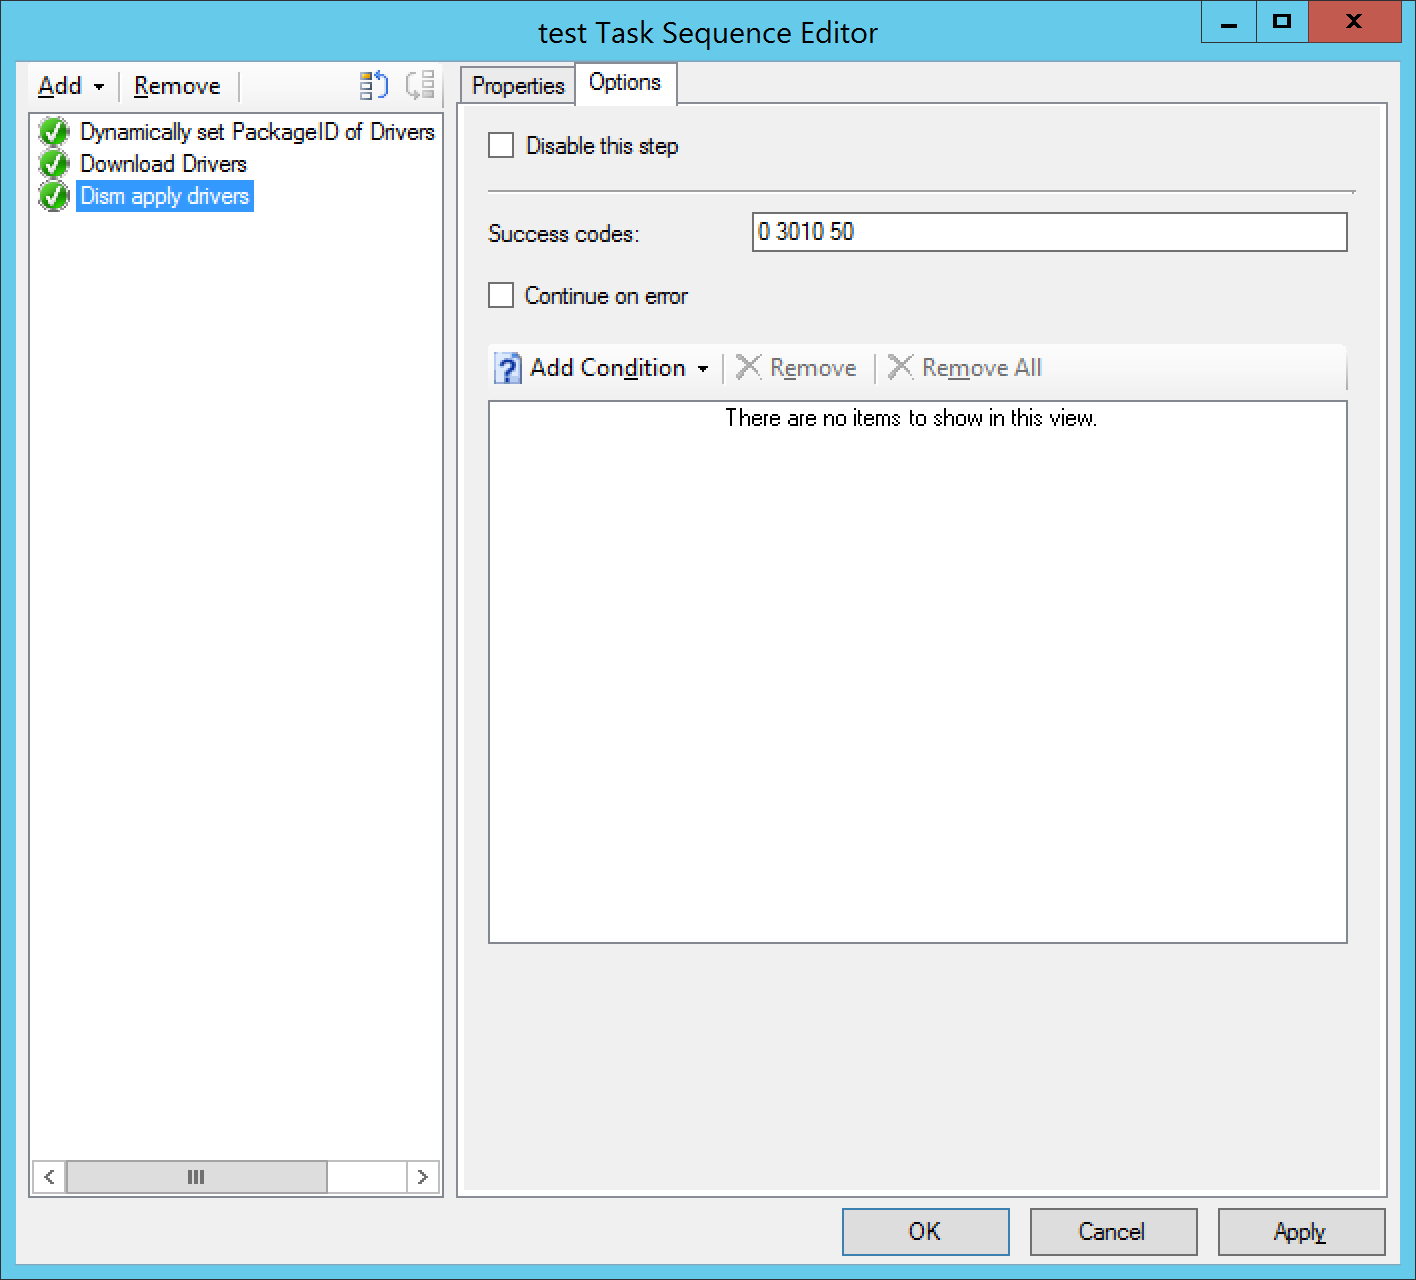Click green check icon beside Dism apply drivers

(53, 196)
